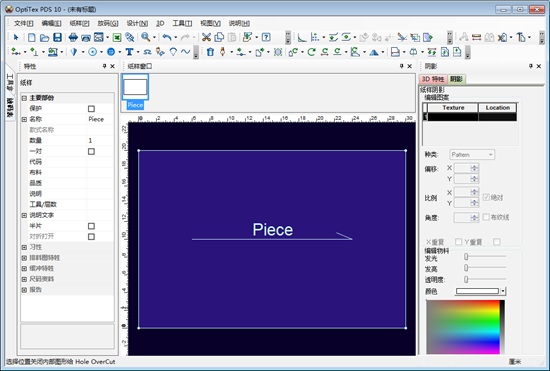Adjust the 发光 slider
Image resolution: width=550 pixels, height=371 pixels.
pos(466,257)
